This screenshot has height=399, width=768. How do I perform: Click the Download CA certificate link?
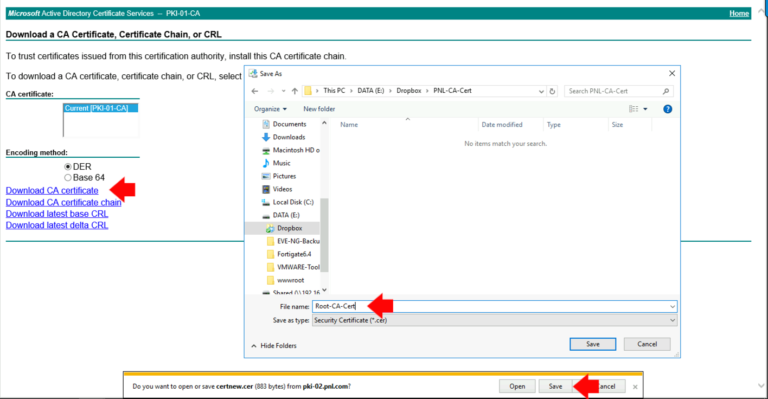pos(52,190)
